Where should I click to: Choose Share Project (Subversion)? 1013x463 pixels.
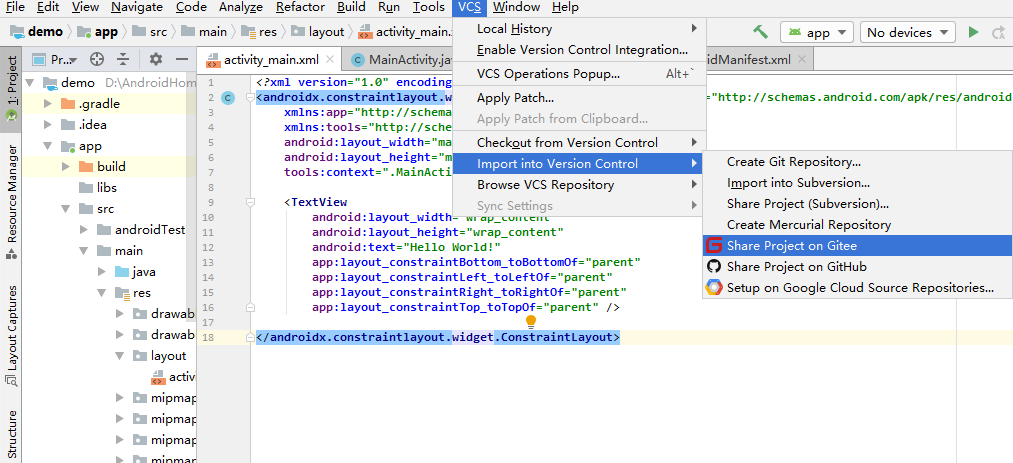coord(857,204)
